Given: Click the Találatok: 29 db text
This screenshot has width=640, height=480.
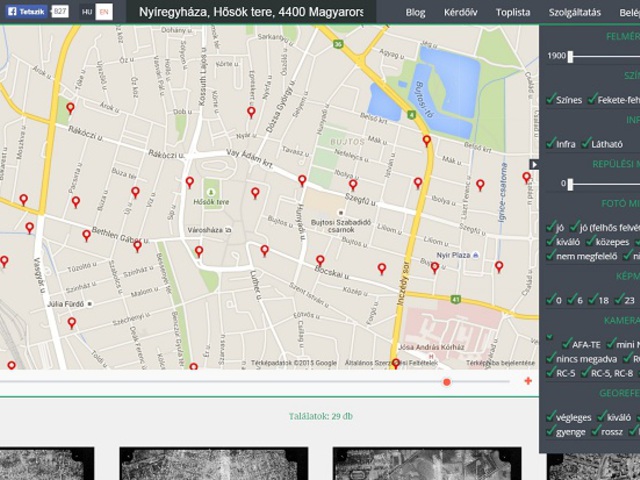Looking at the screenshot, I should click(x=321, y=416).
